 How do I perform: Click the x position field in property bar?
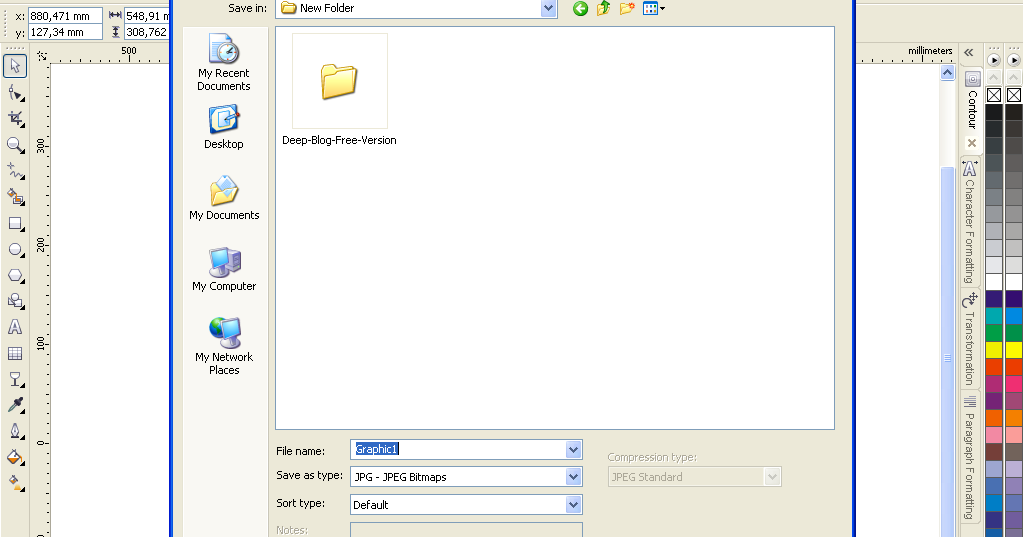tap(65, 16)
